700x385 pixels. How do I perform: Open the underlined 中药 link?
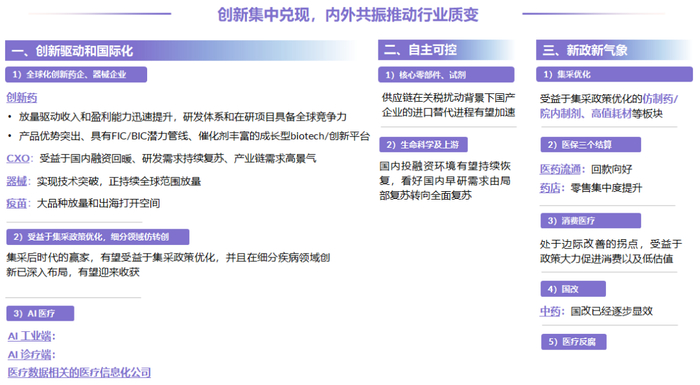pos(550,311)
